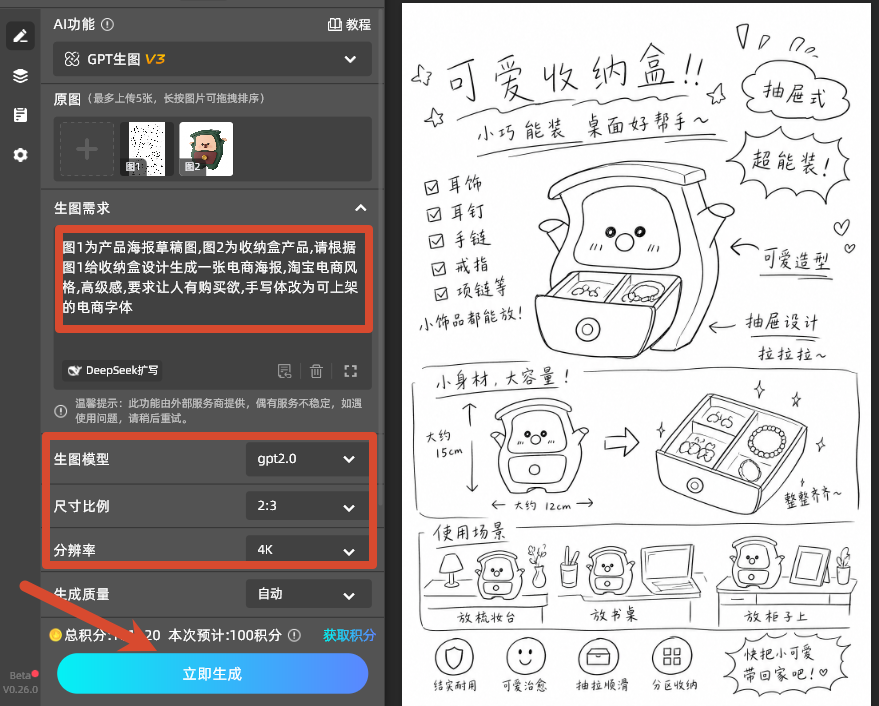Open the settings gear in sidebar
Screen dimensions: 879x706
tap(21, 155)
